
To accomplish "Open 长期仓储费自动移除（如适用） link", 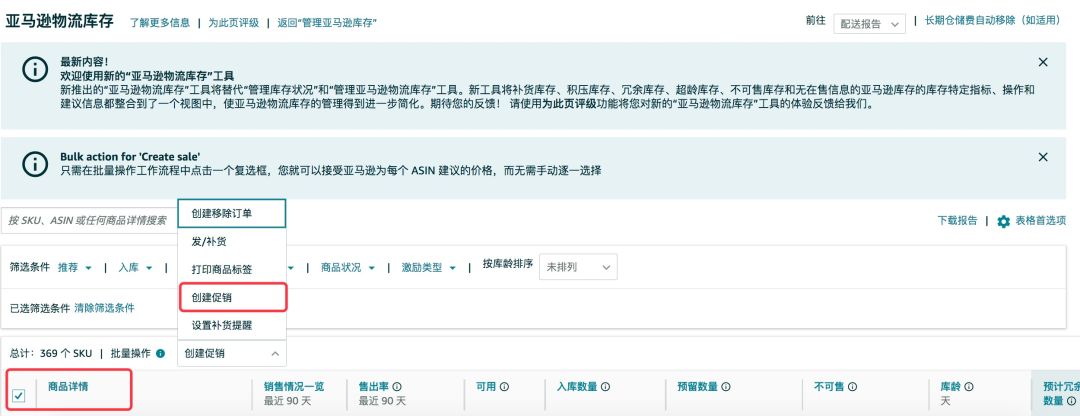I will pos(993,20).
